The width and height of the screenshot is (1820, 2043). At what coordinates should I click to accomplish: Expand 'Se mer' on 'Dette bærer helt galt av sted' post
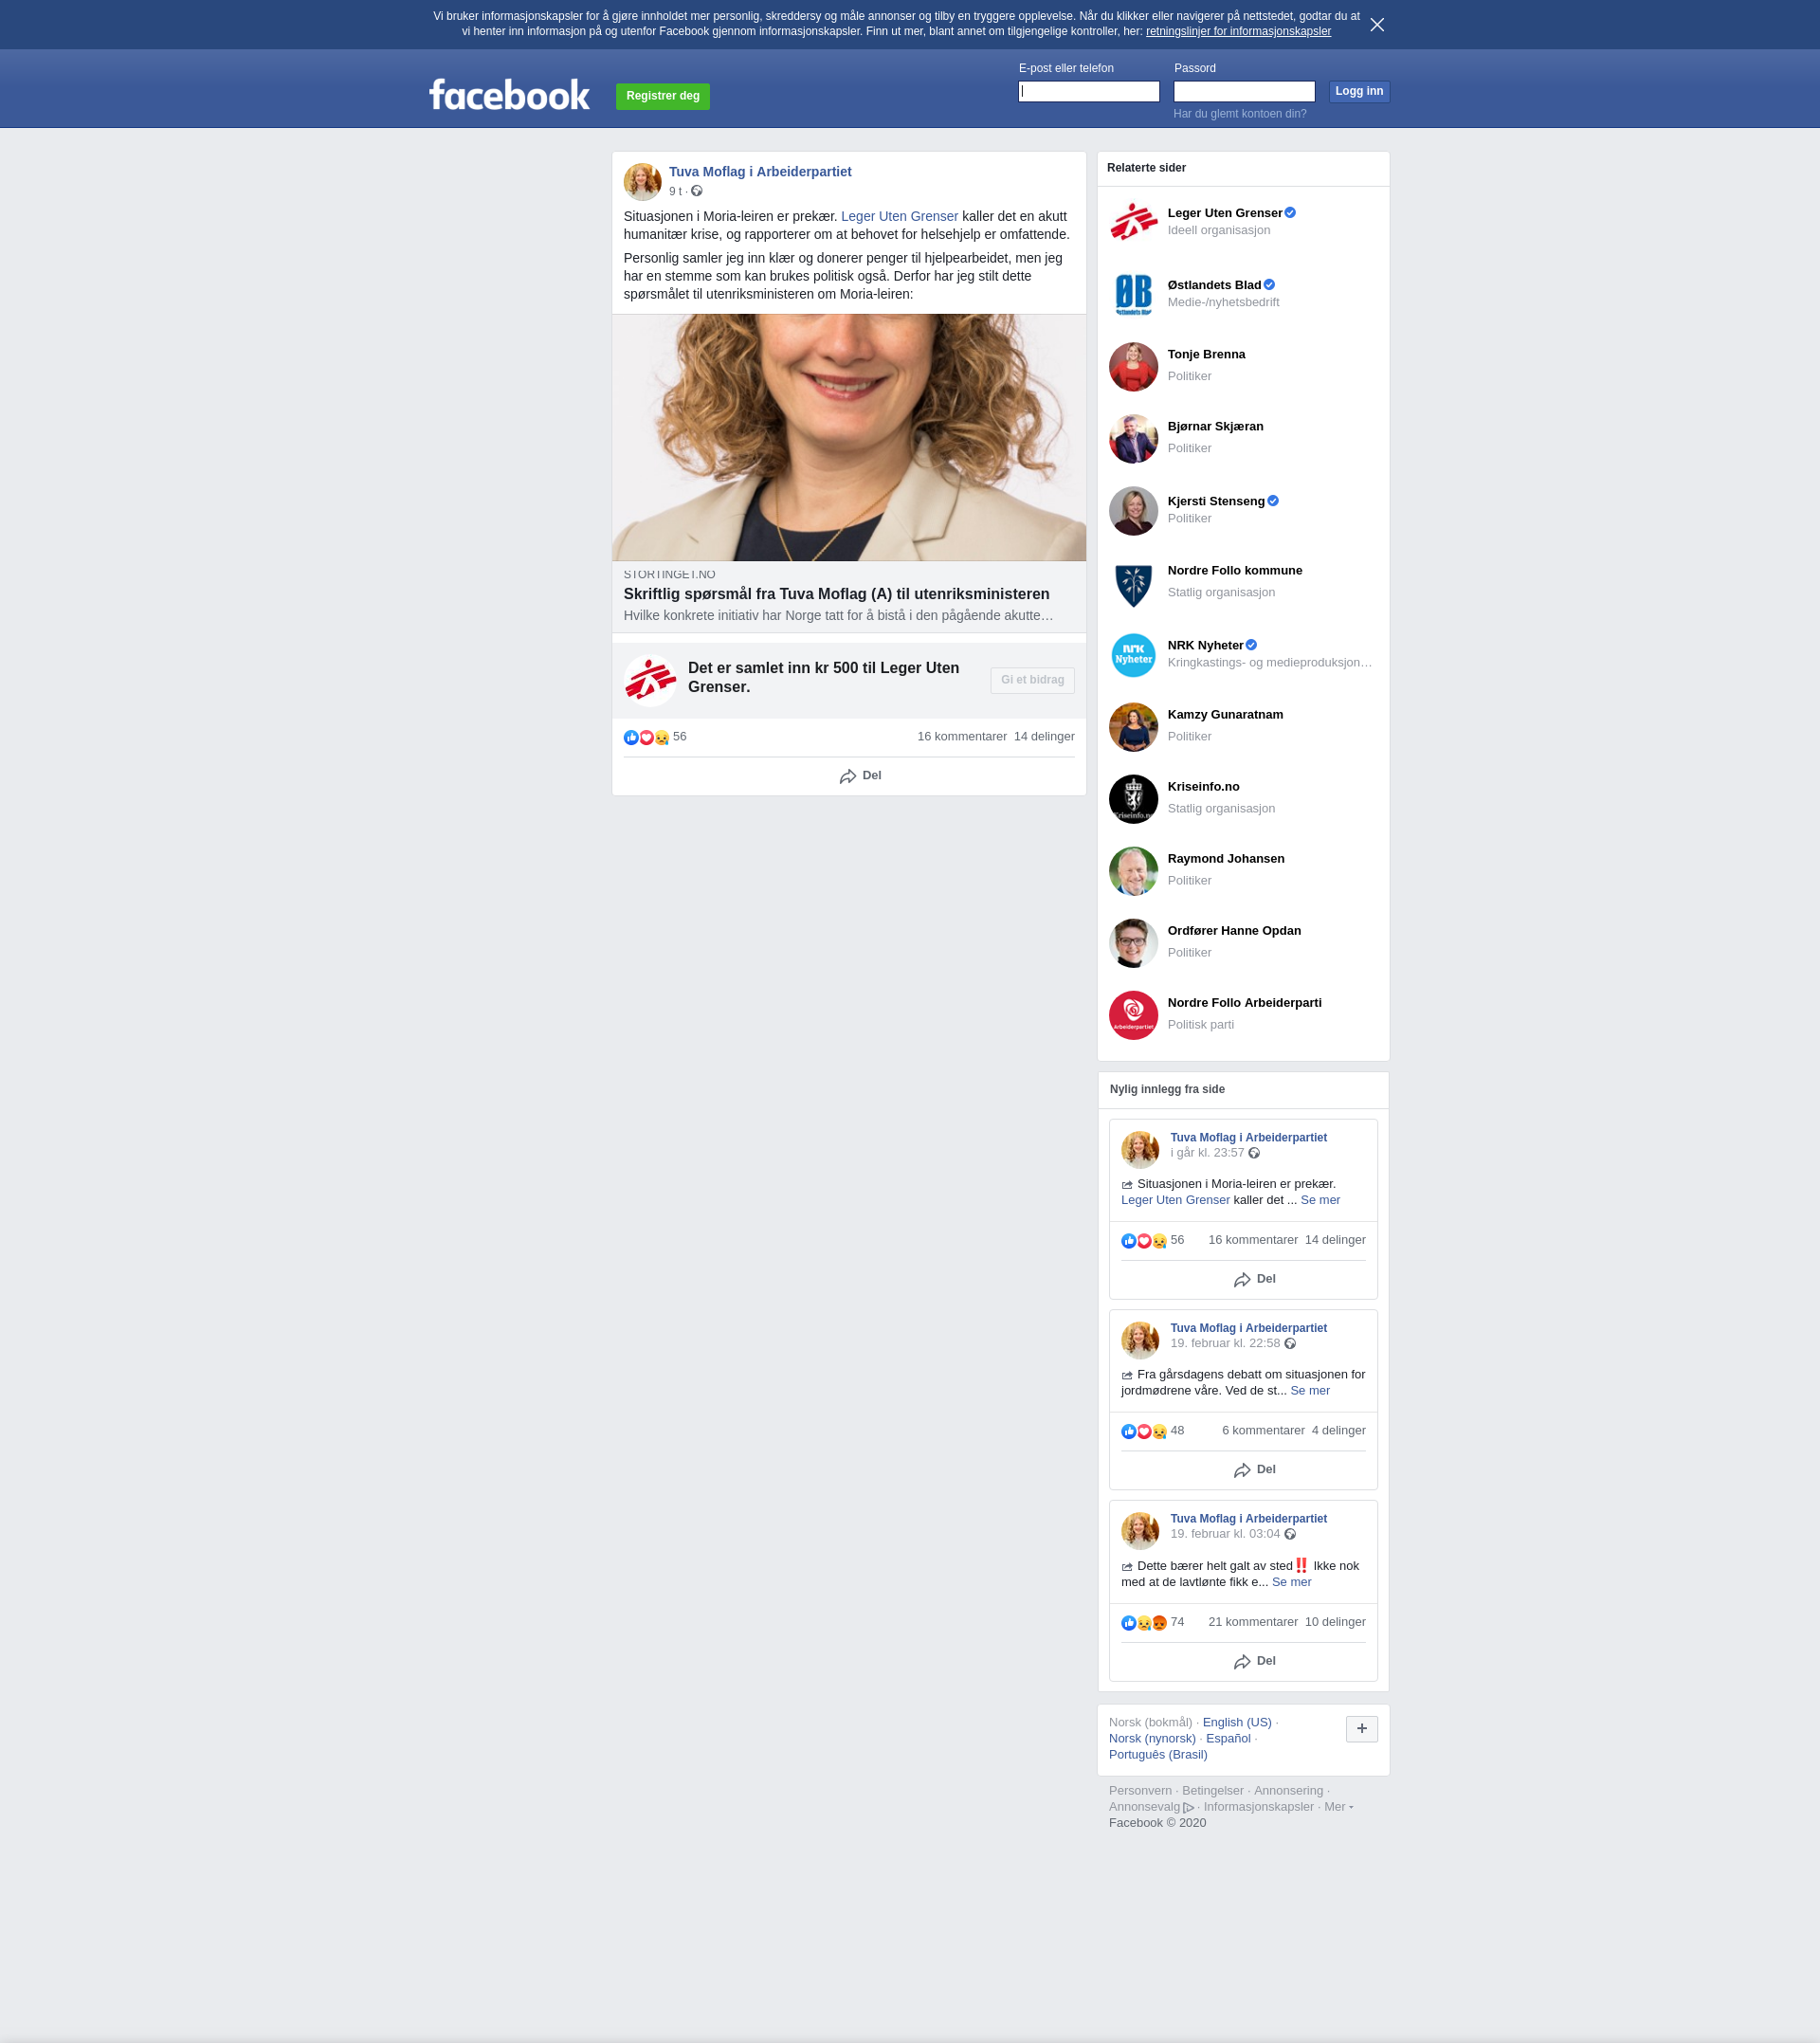tap(1291, 1582)
